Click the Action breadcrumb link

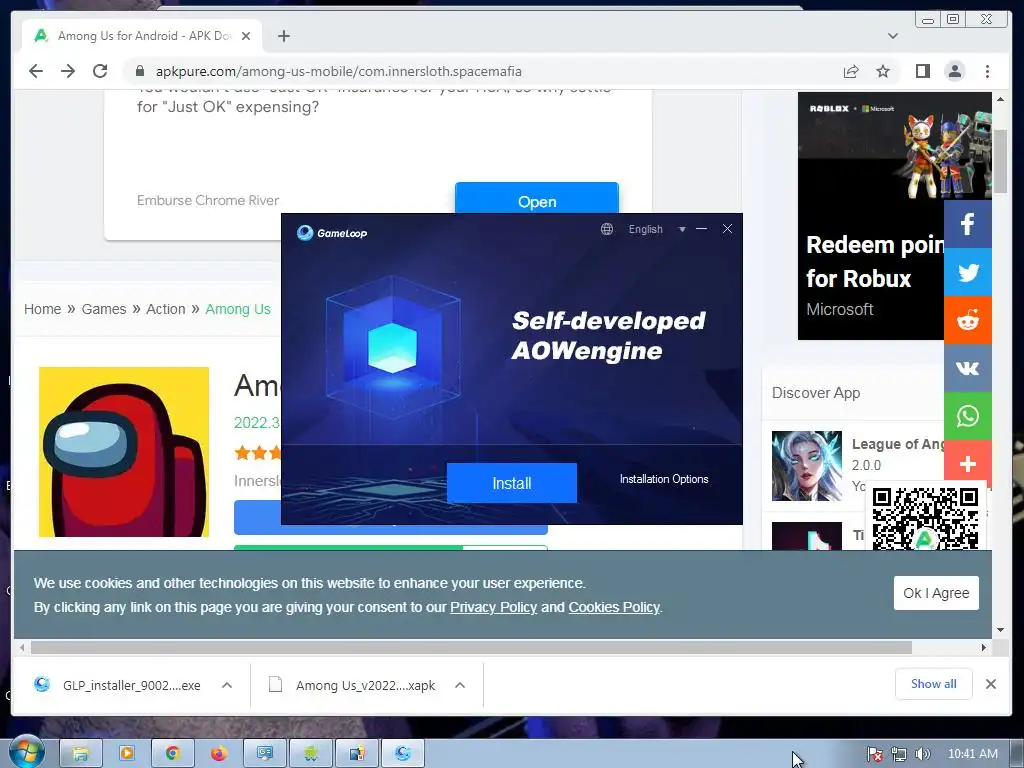click(166, 309)
